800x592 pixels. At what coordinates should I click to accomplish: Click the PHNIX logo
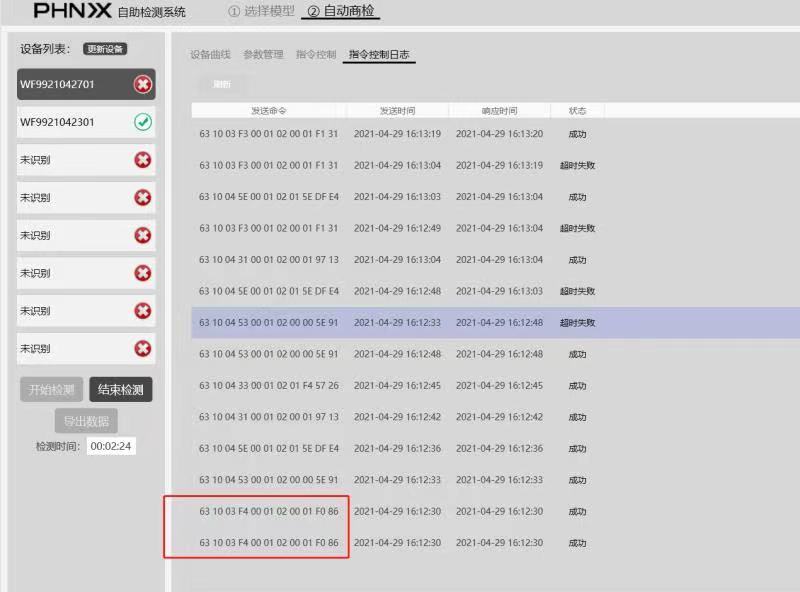pos(72,11)
